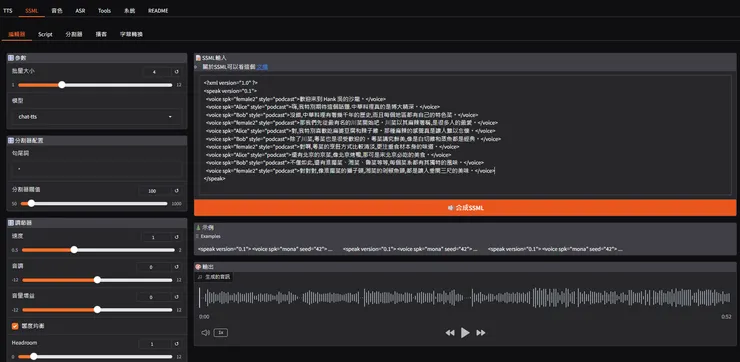740x362 pixels.
Task: Click the 0:52 duration timestamp
Action: 726,317
